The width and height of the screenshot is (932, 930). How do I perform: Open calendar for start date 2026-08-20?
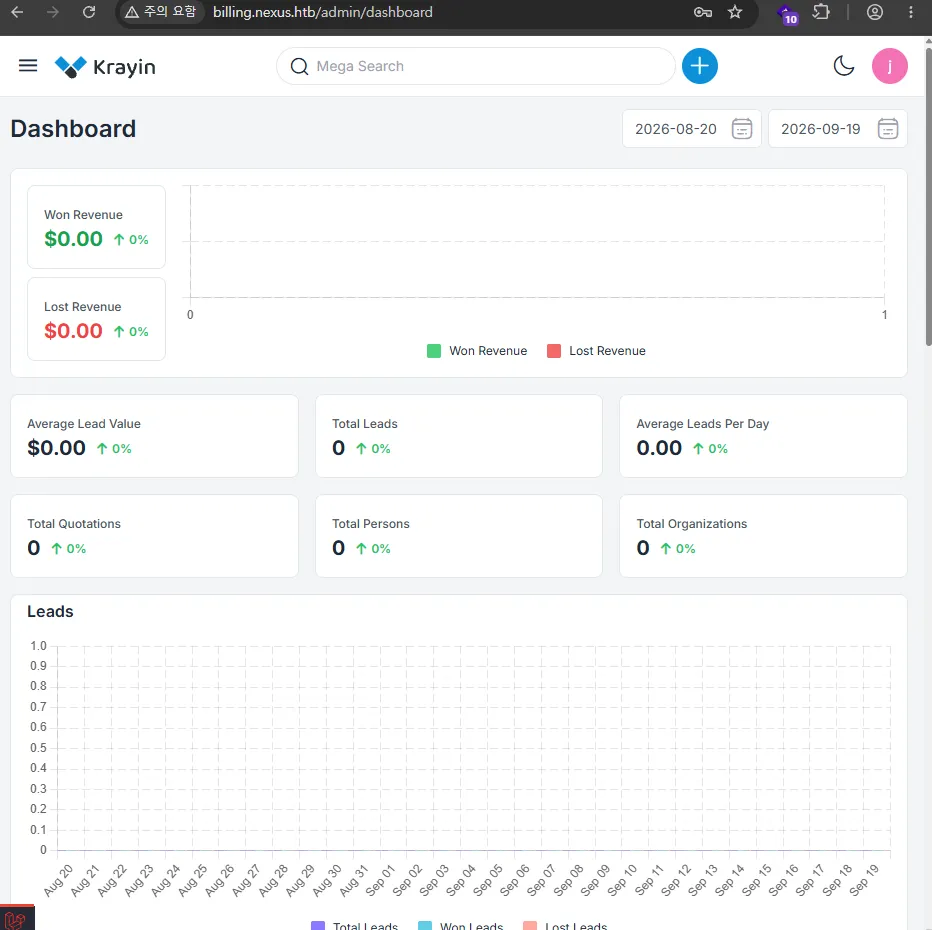tap(742, 128)
